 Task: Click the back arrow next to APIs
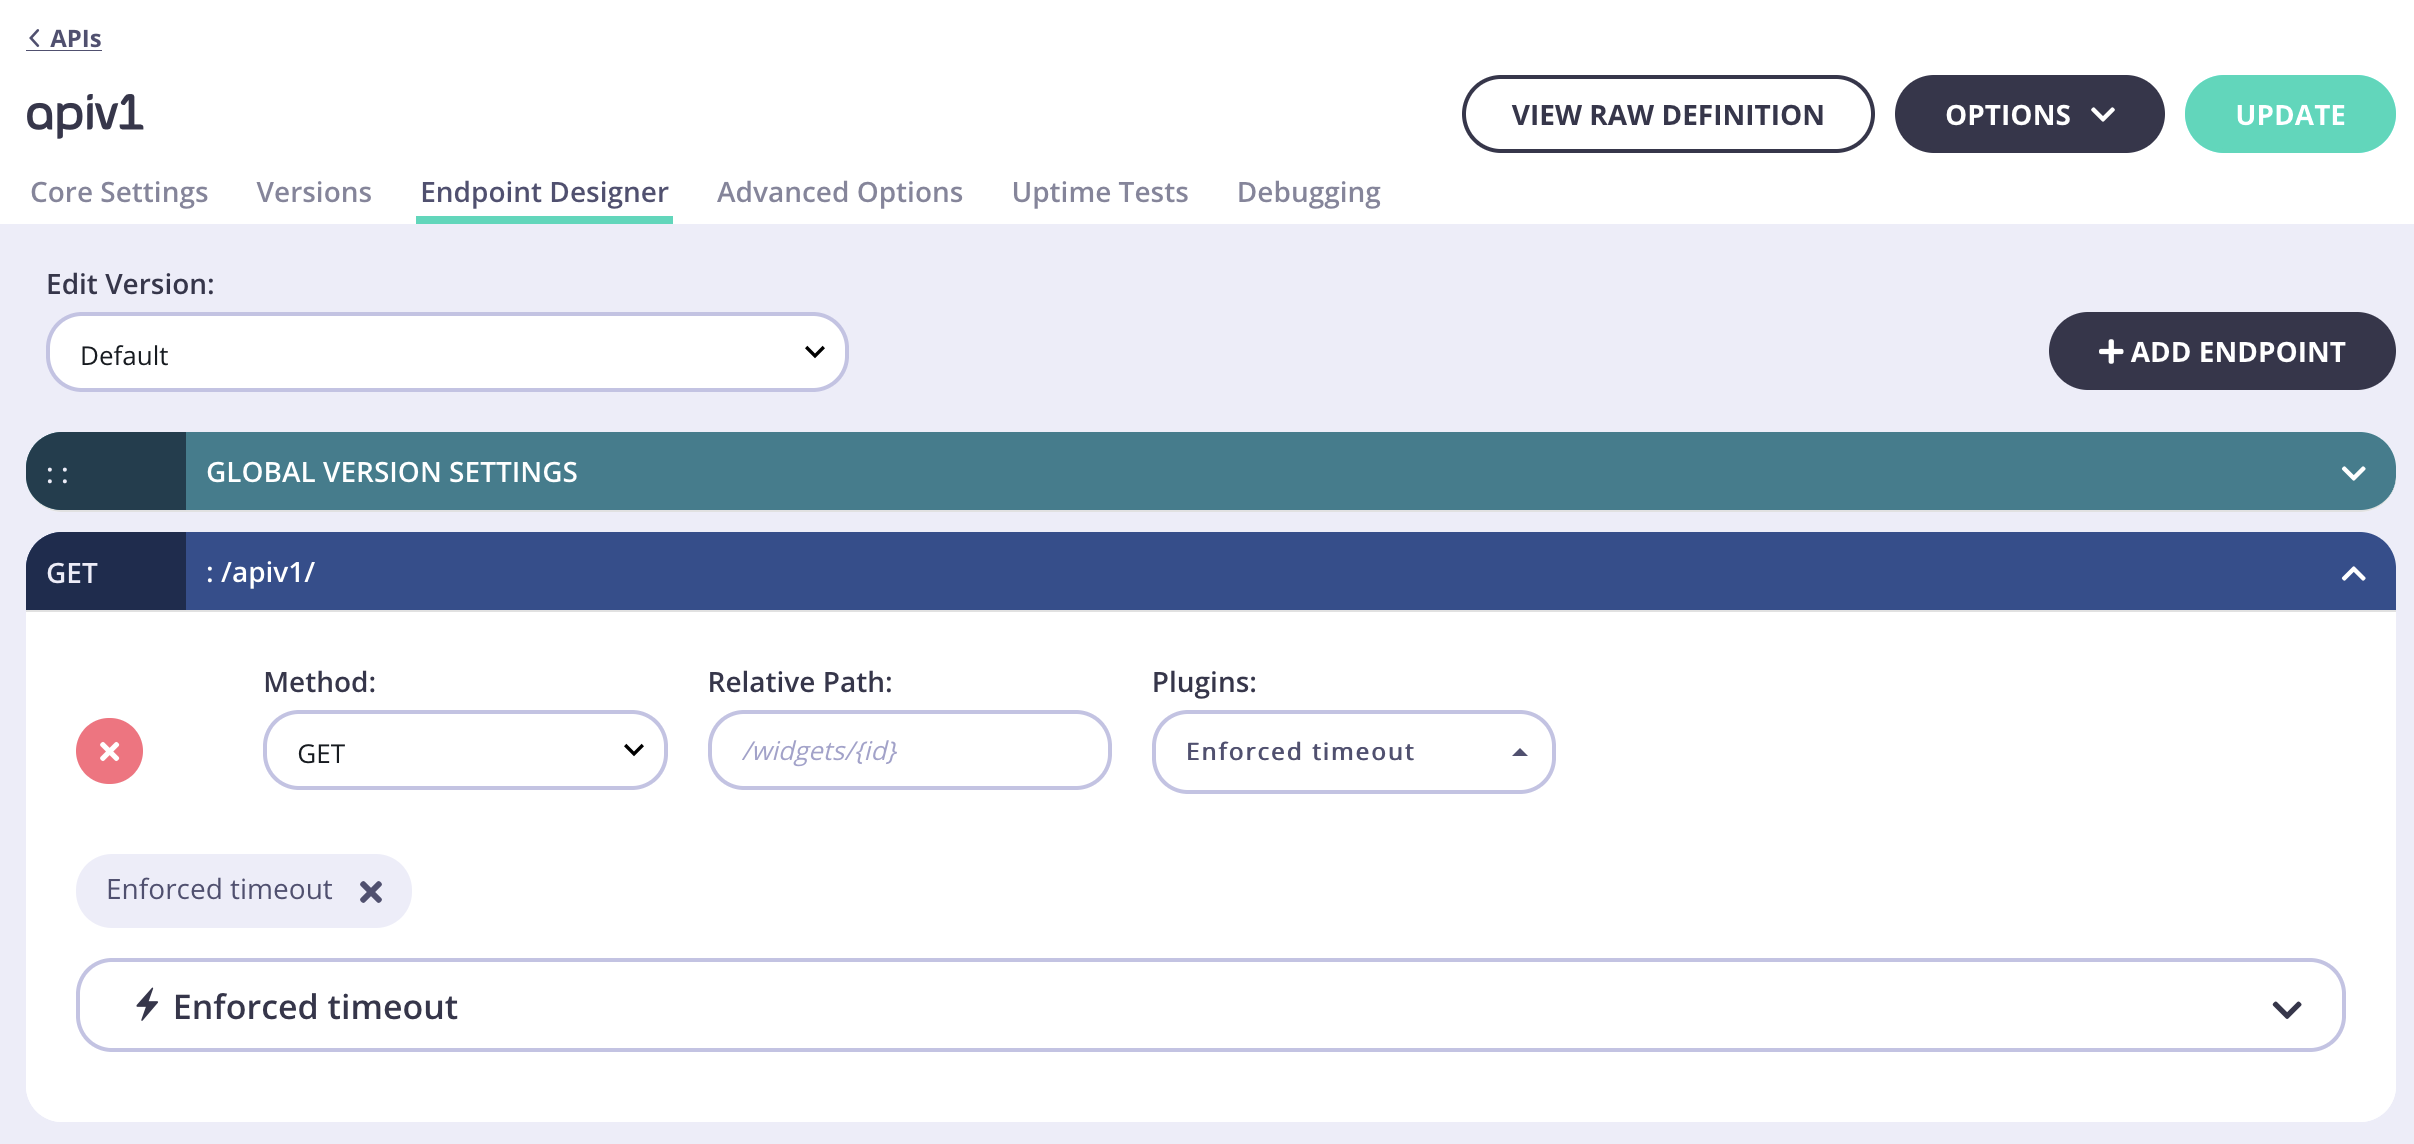(x=34, y=38)
